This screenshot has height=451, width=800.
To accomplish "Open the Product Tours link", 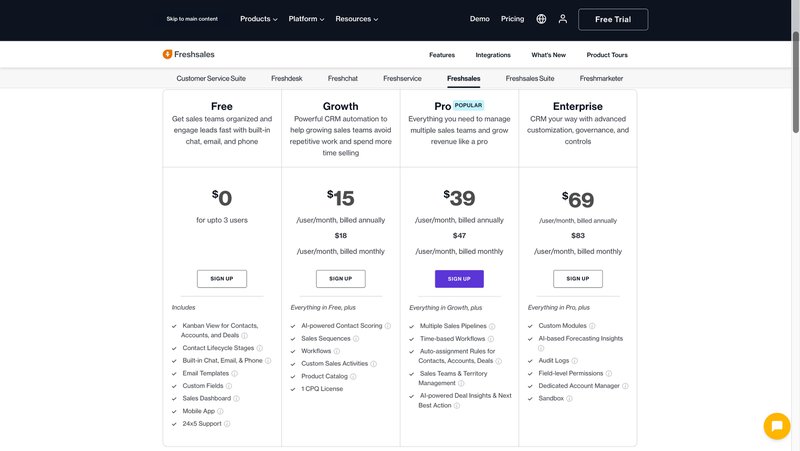I will pos(607,55).
